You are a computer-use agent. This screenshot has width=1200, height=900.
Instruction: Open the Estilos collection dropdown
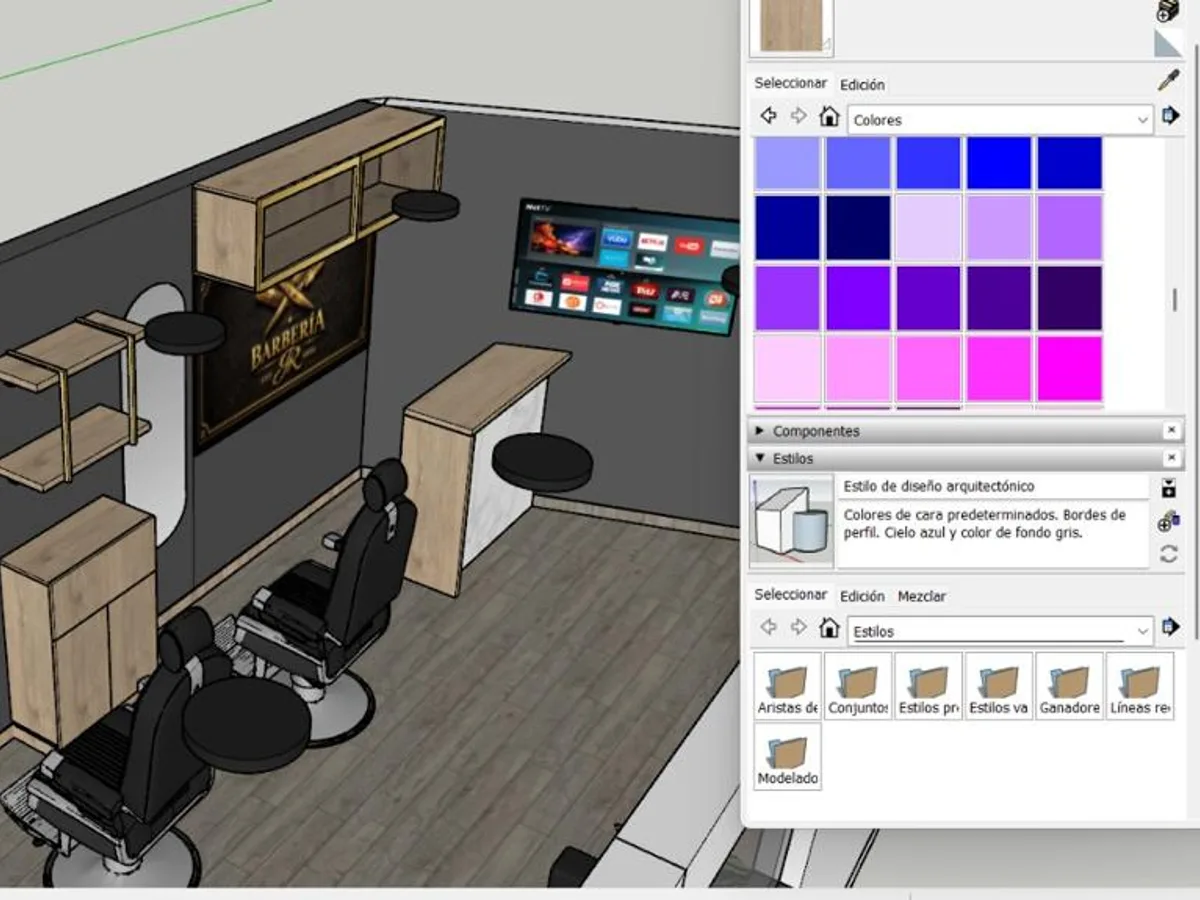point(1001,631)
